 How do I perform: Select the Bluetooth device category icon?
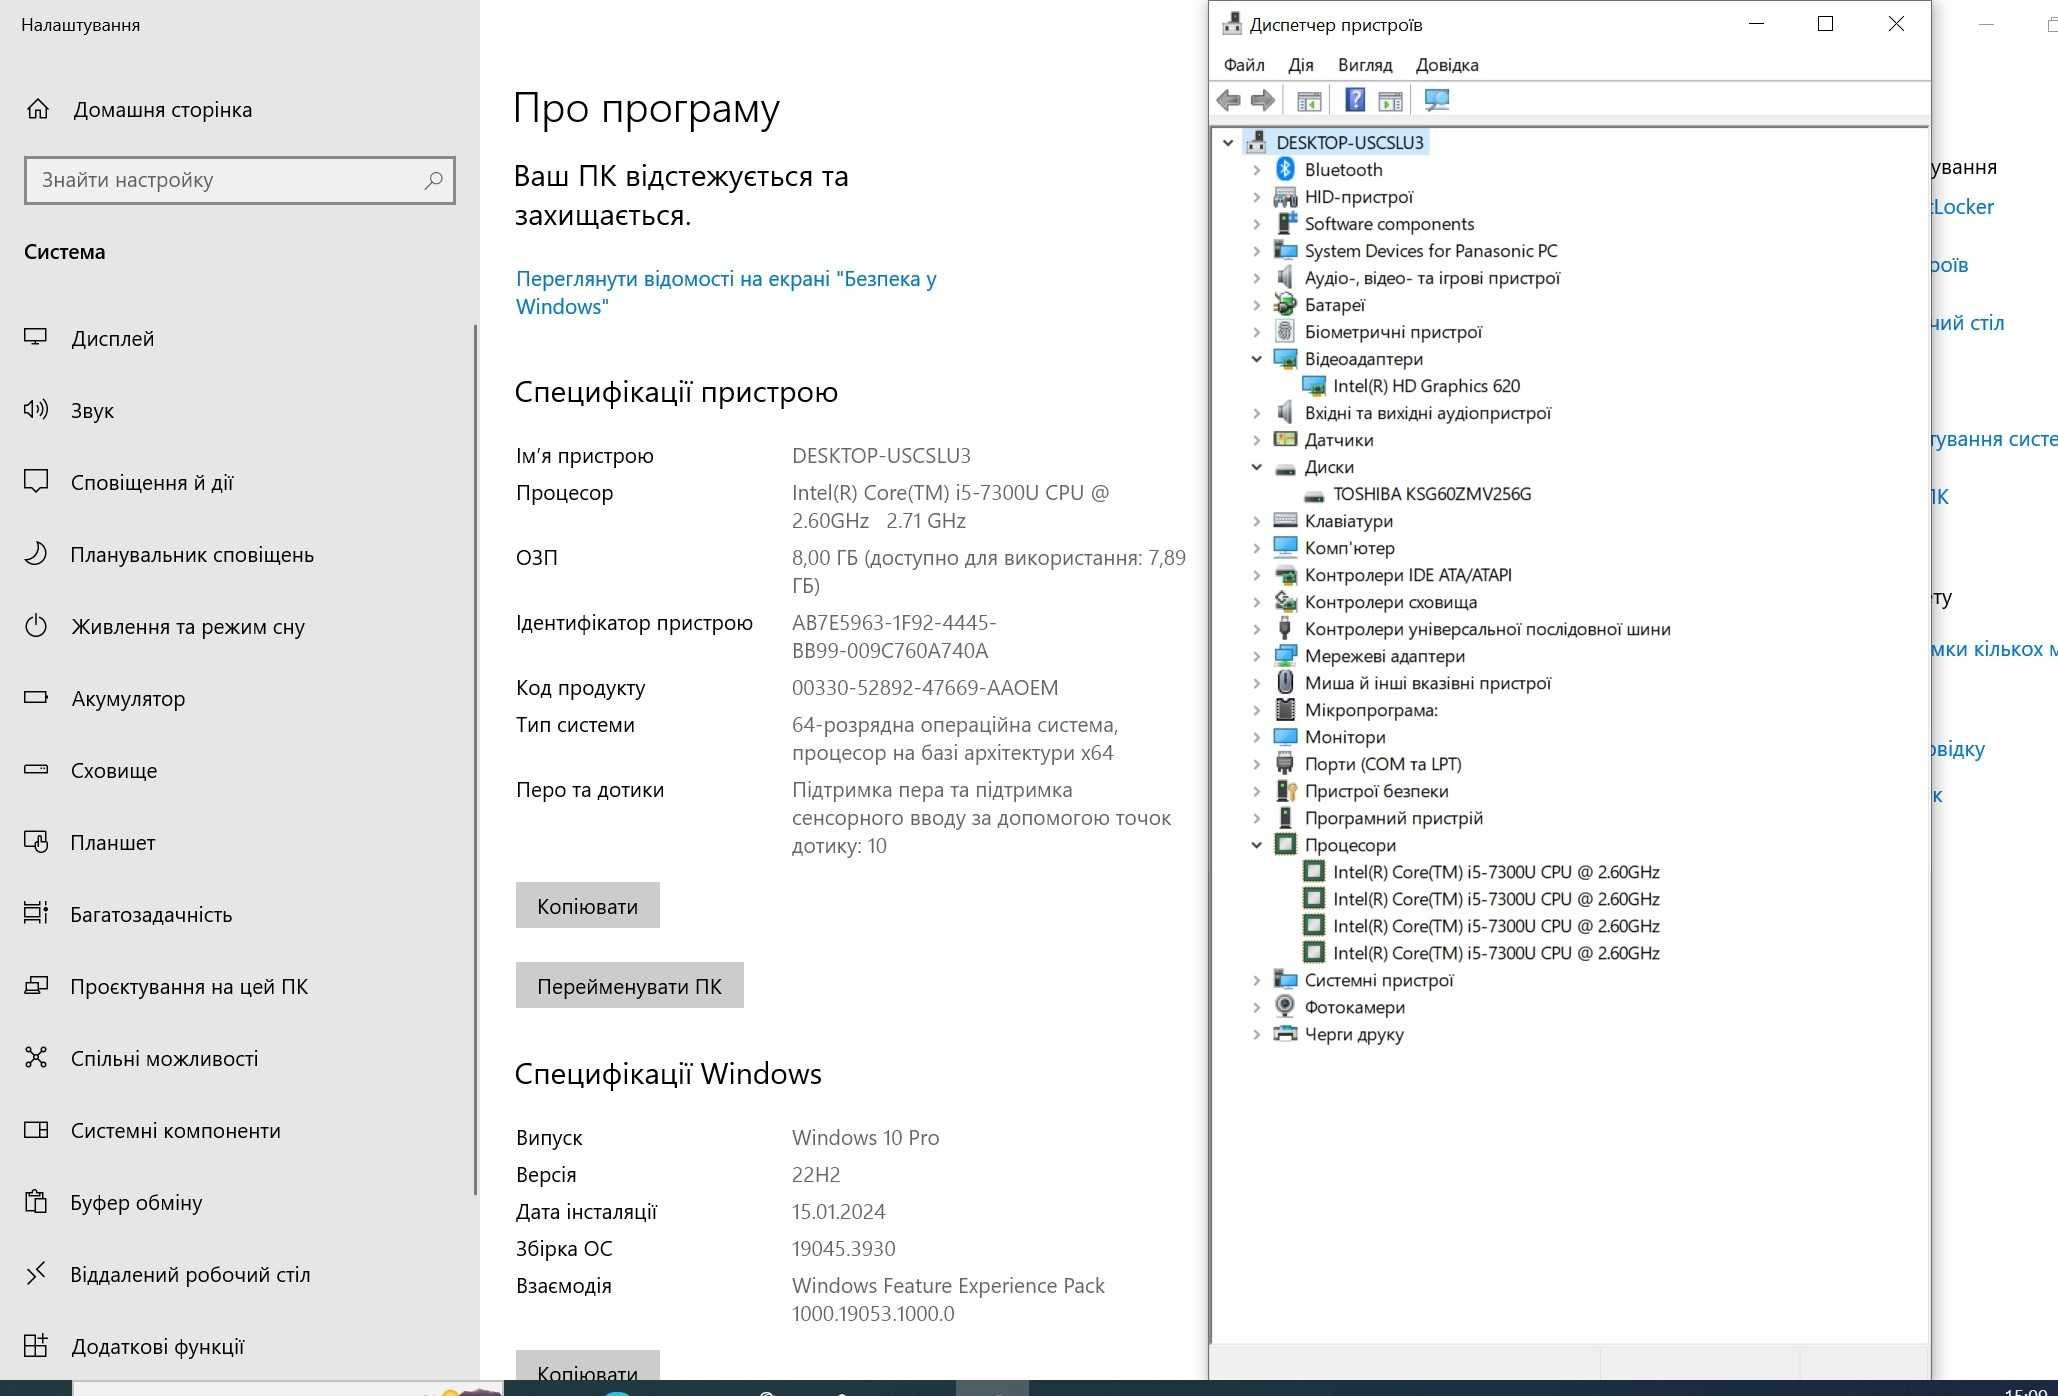[x=1286, y=170]
